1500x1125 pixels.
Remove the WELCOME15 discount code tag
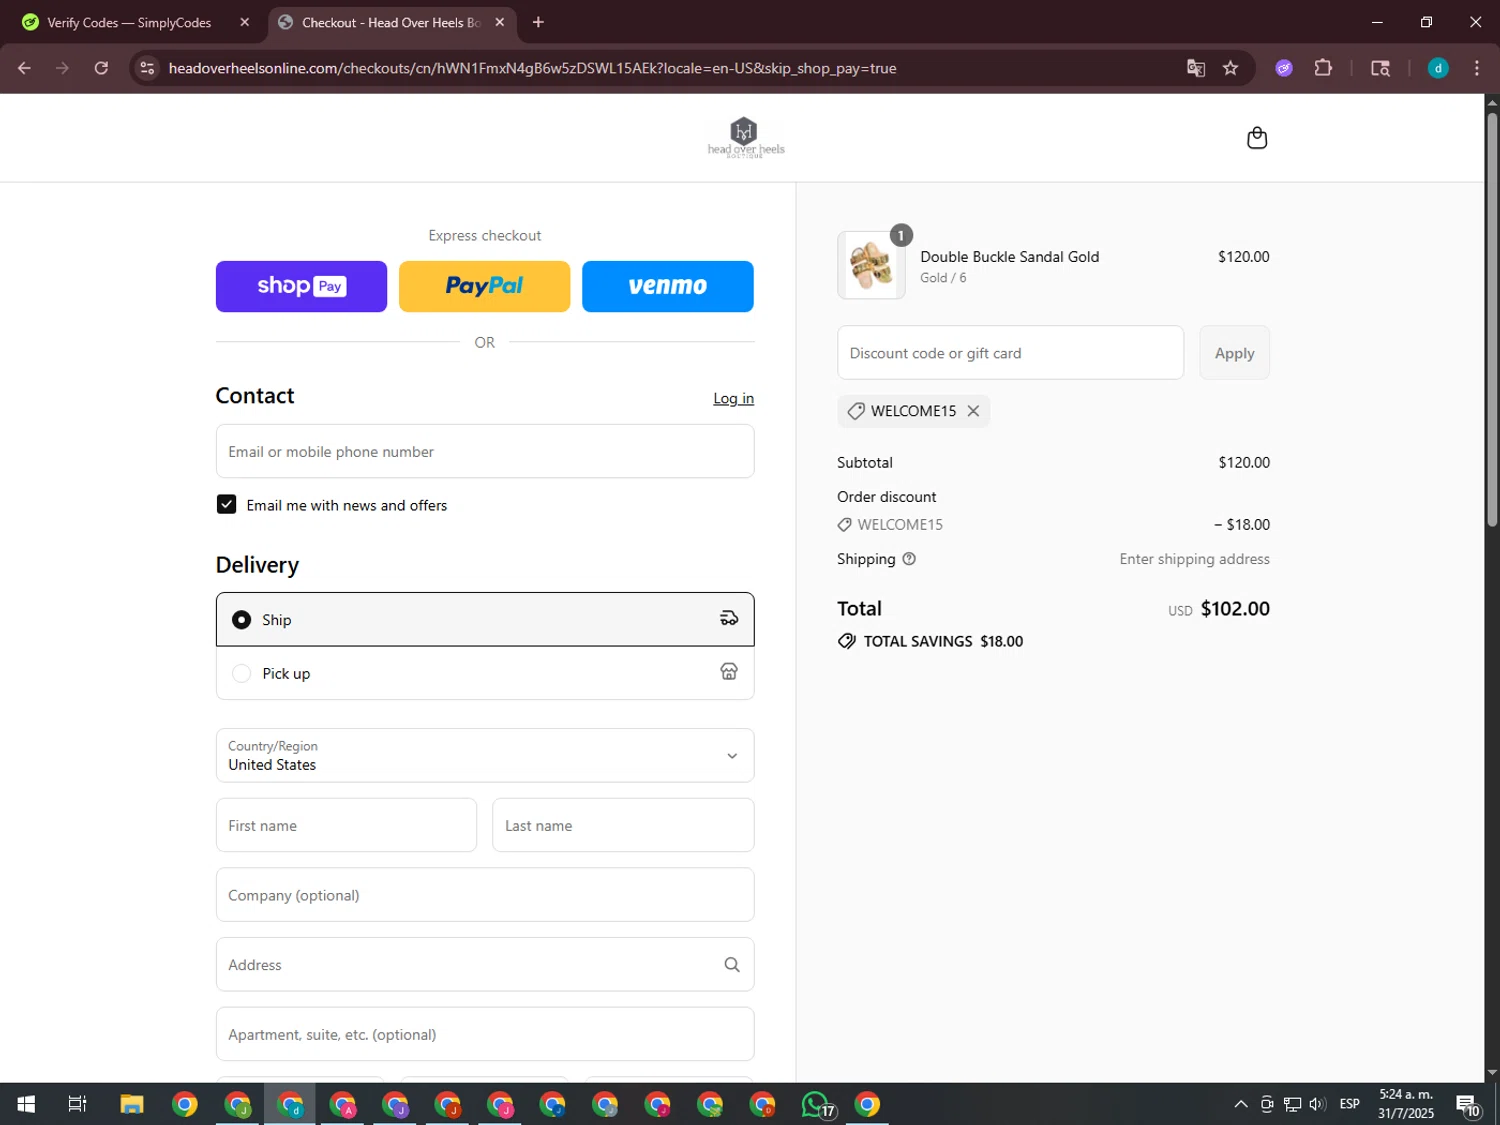click(x=973, y=411)
